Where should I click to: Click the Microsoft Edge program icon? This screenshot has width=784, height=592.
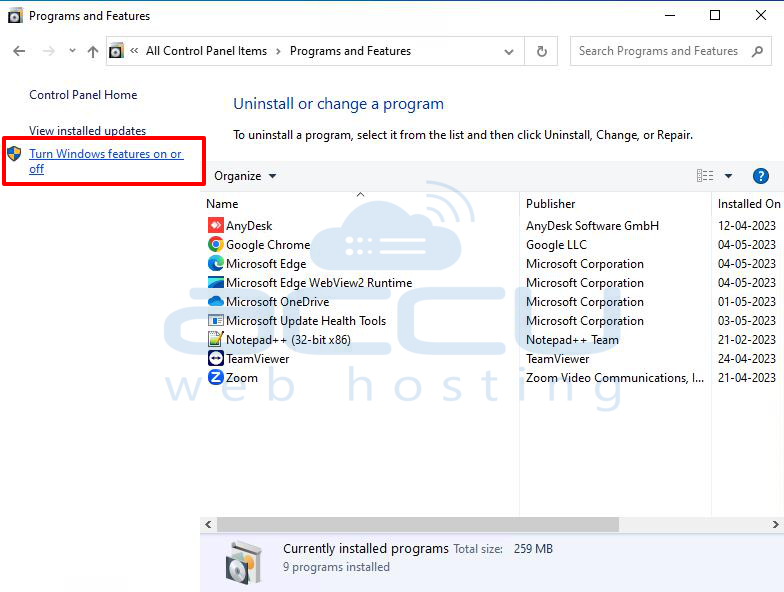tap(216, 264)
